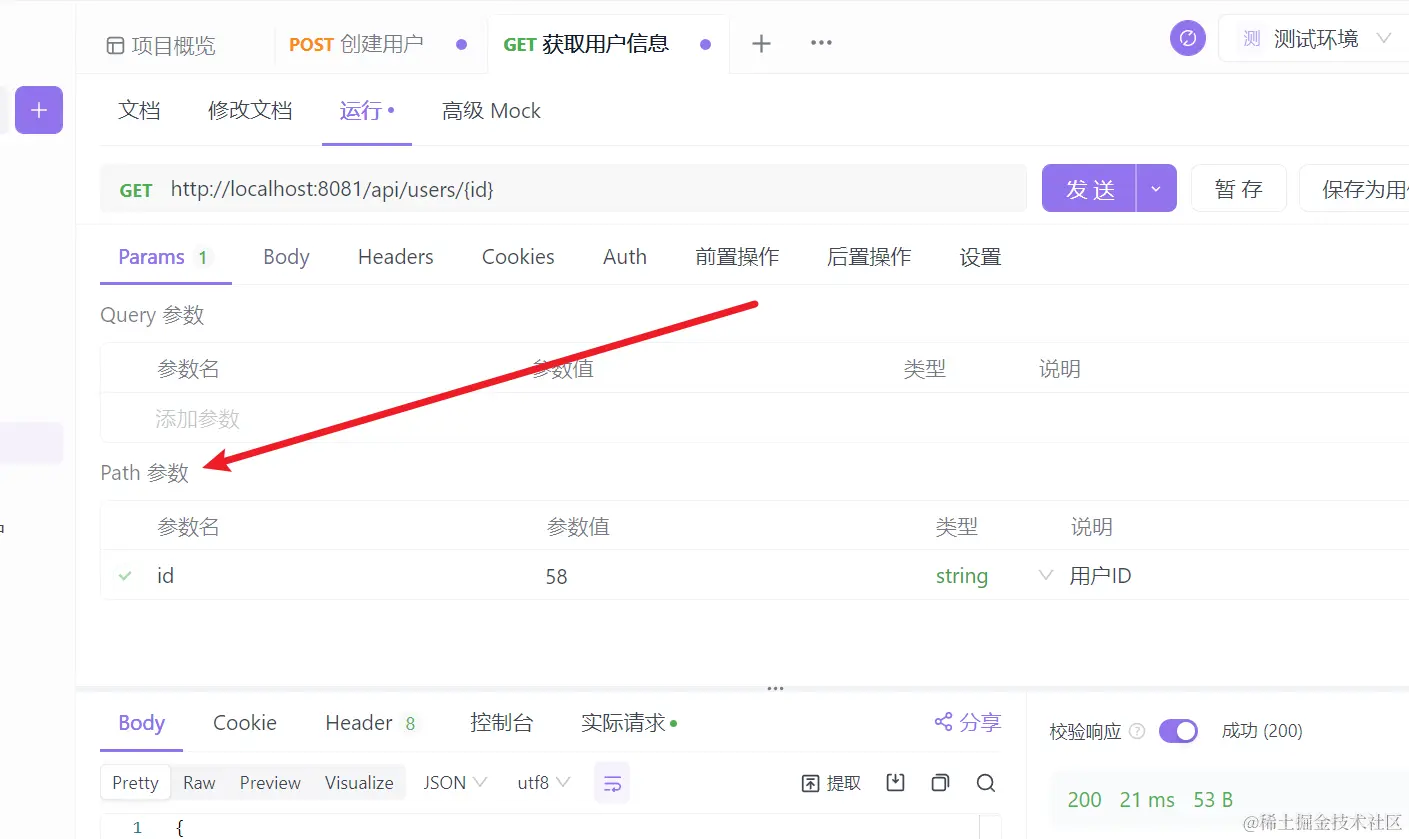Toggle the id path parameter checkmark
This screenshot has width=1409, height=839.
[x=125, y=576]
